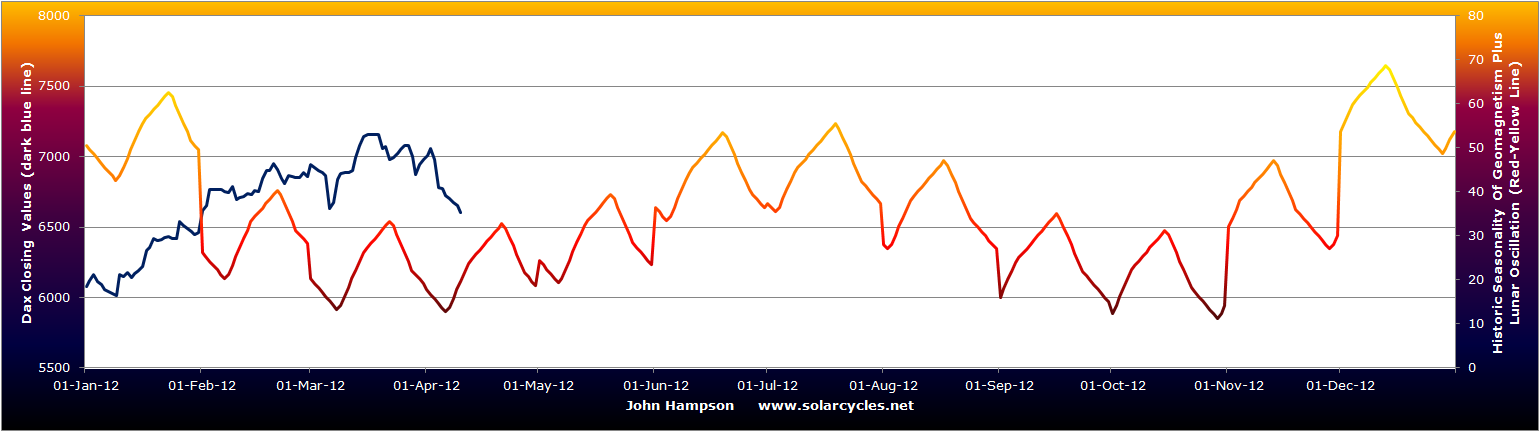Click the John Hampson author name
This screenshot has height=432, width=1540.
click(x=679, y=406)
